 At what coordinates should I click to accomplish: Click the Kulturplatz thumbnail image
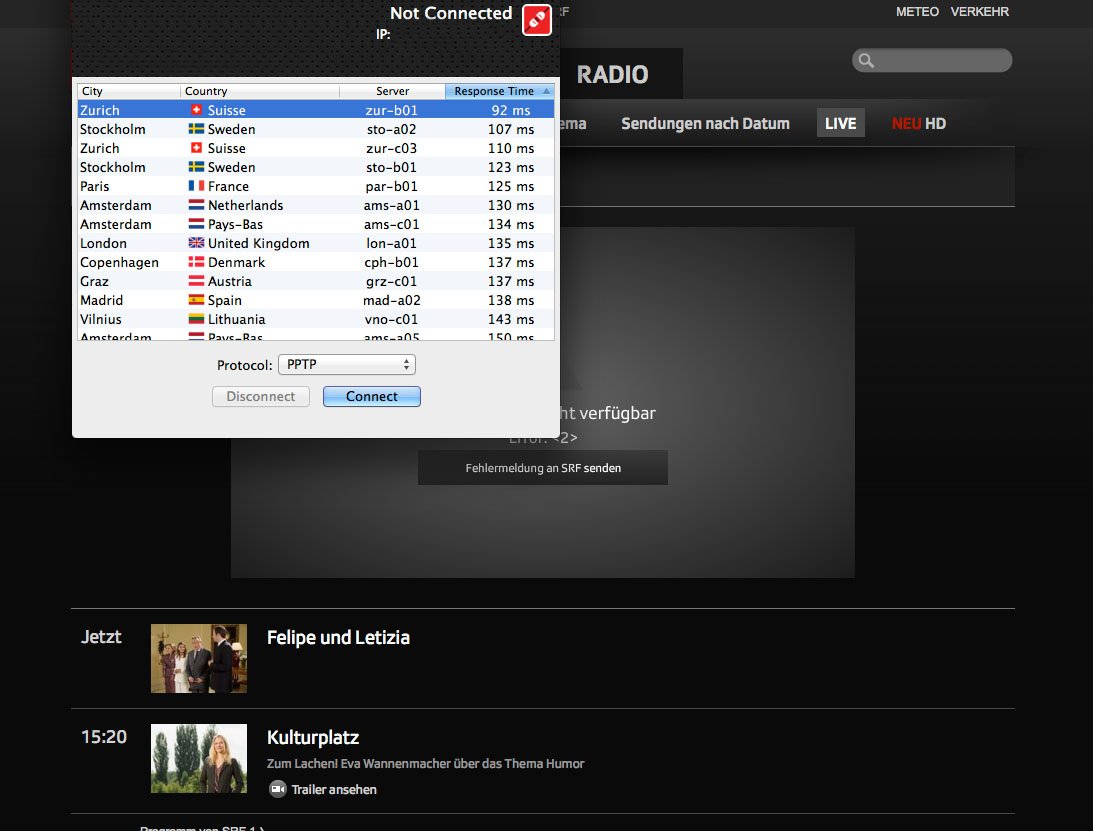pyautogui.click(x=199, y=758)
